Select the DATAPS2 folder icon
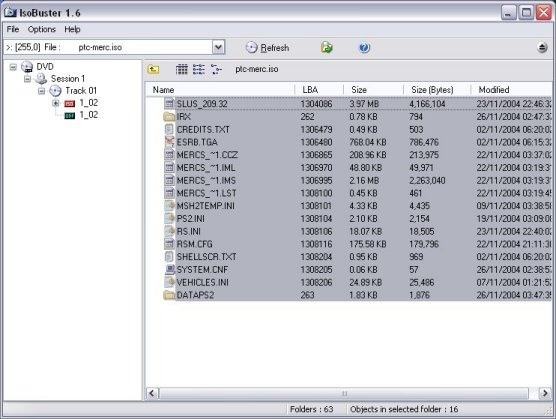556x419 pixels. pyautogui.click(x=169, y=295)
